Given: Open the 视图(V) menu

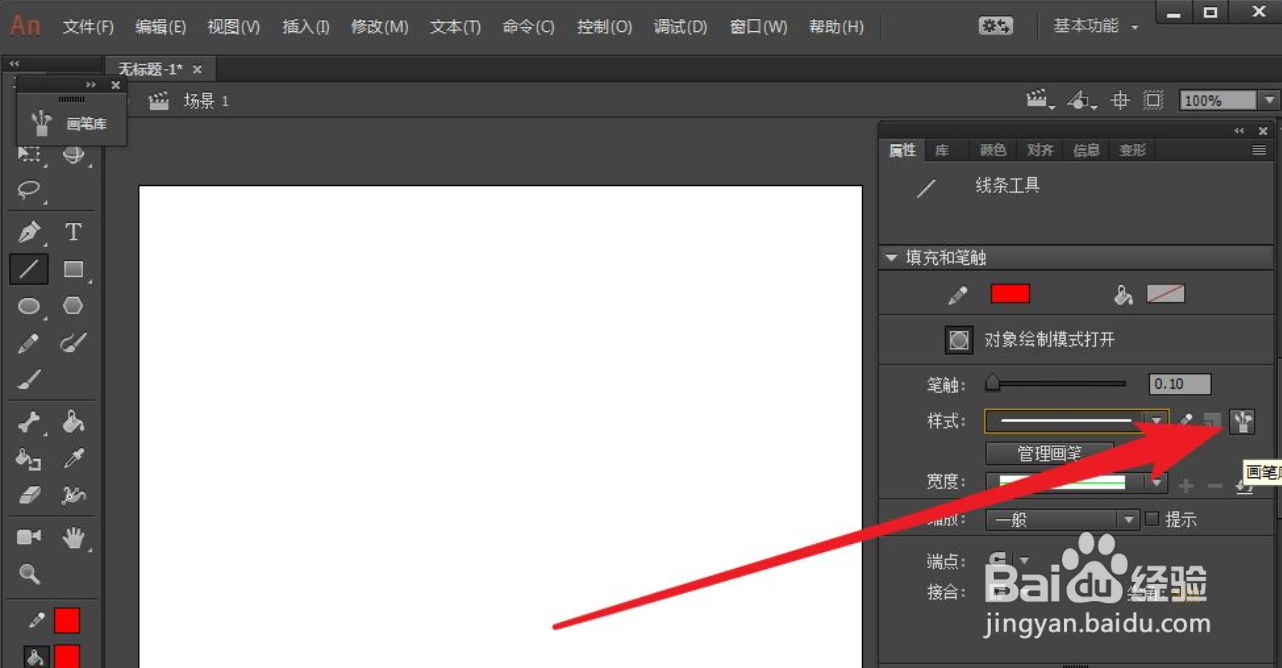Looking at the screenshot, I should [x=233, y=27].
